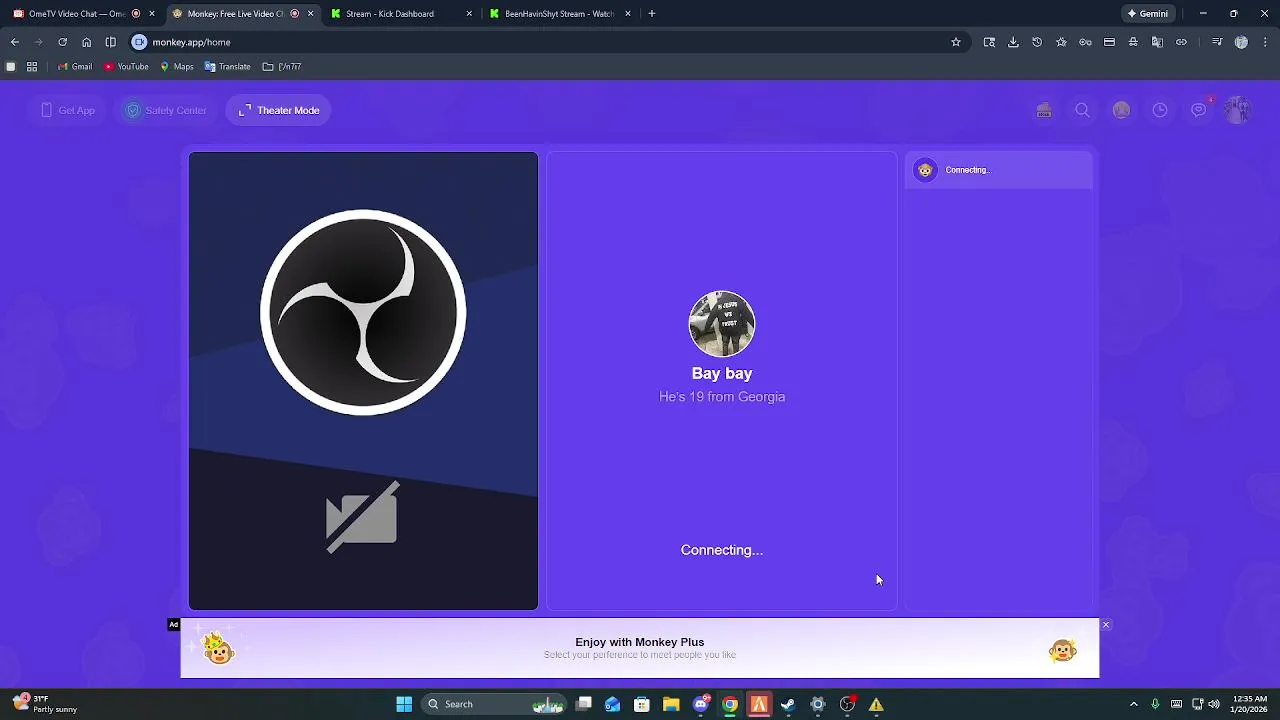
Task: Open the Gmail bookmark
Action: coord(75,67)
